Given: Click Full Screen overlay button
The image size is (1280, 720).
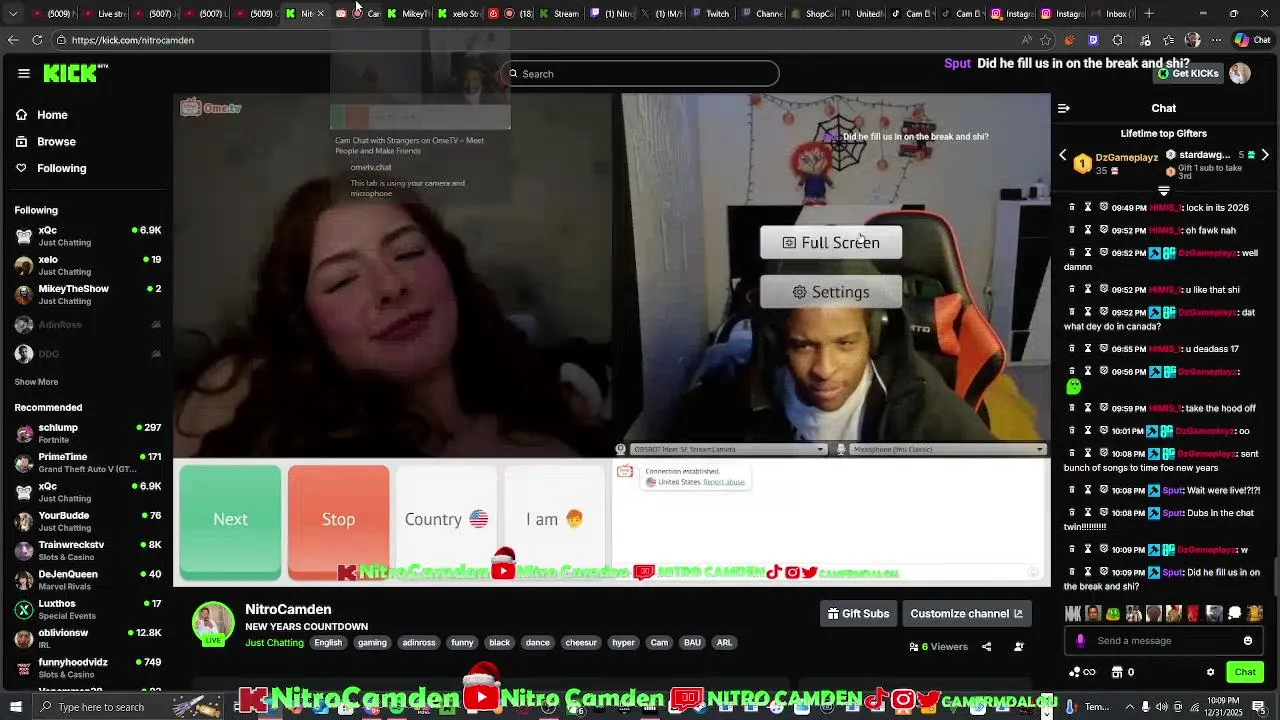Looking at the screenshot, I should (831, 243).
